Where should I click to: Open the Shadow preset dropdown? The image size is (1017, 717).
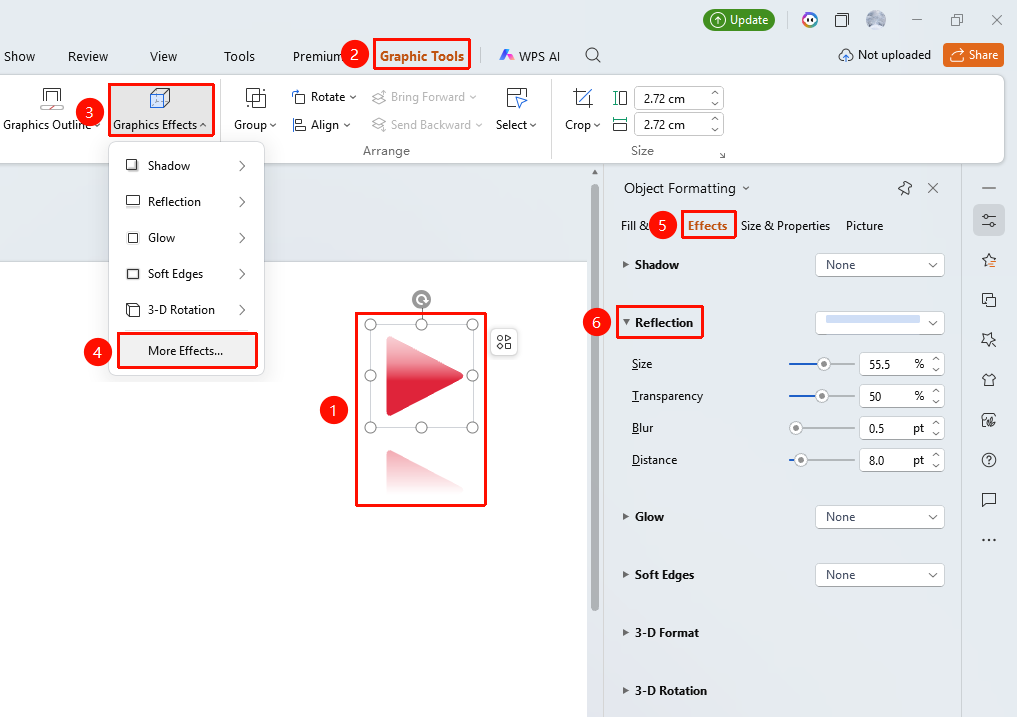pos(879,265)
